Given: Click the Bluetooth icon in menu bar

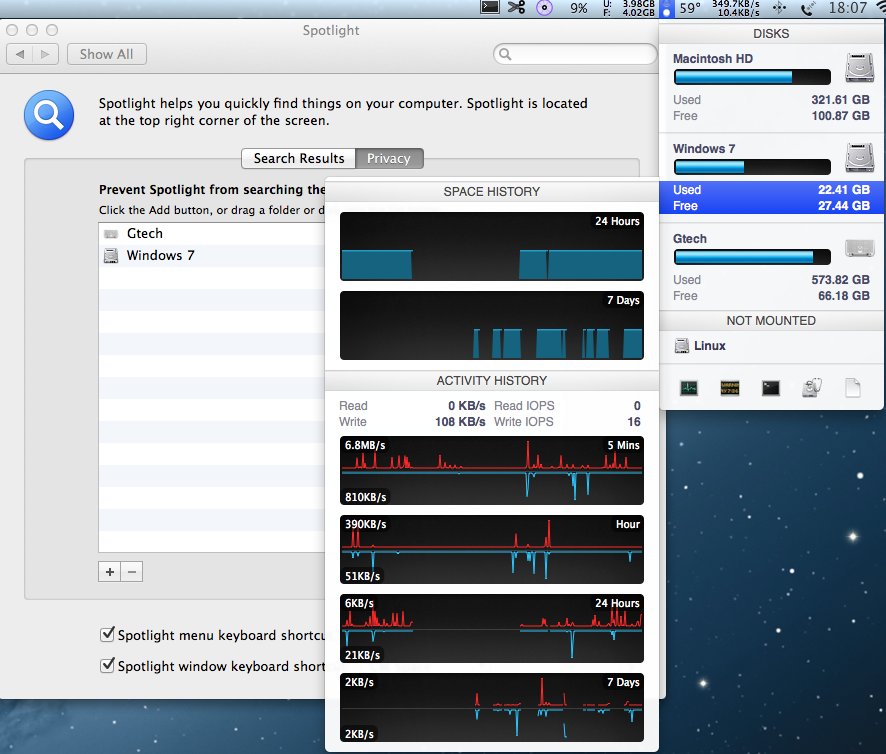Looking at the screenshot, I should [779, 8].
